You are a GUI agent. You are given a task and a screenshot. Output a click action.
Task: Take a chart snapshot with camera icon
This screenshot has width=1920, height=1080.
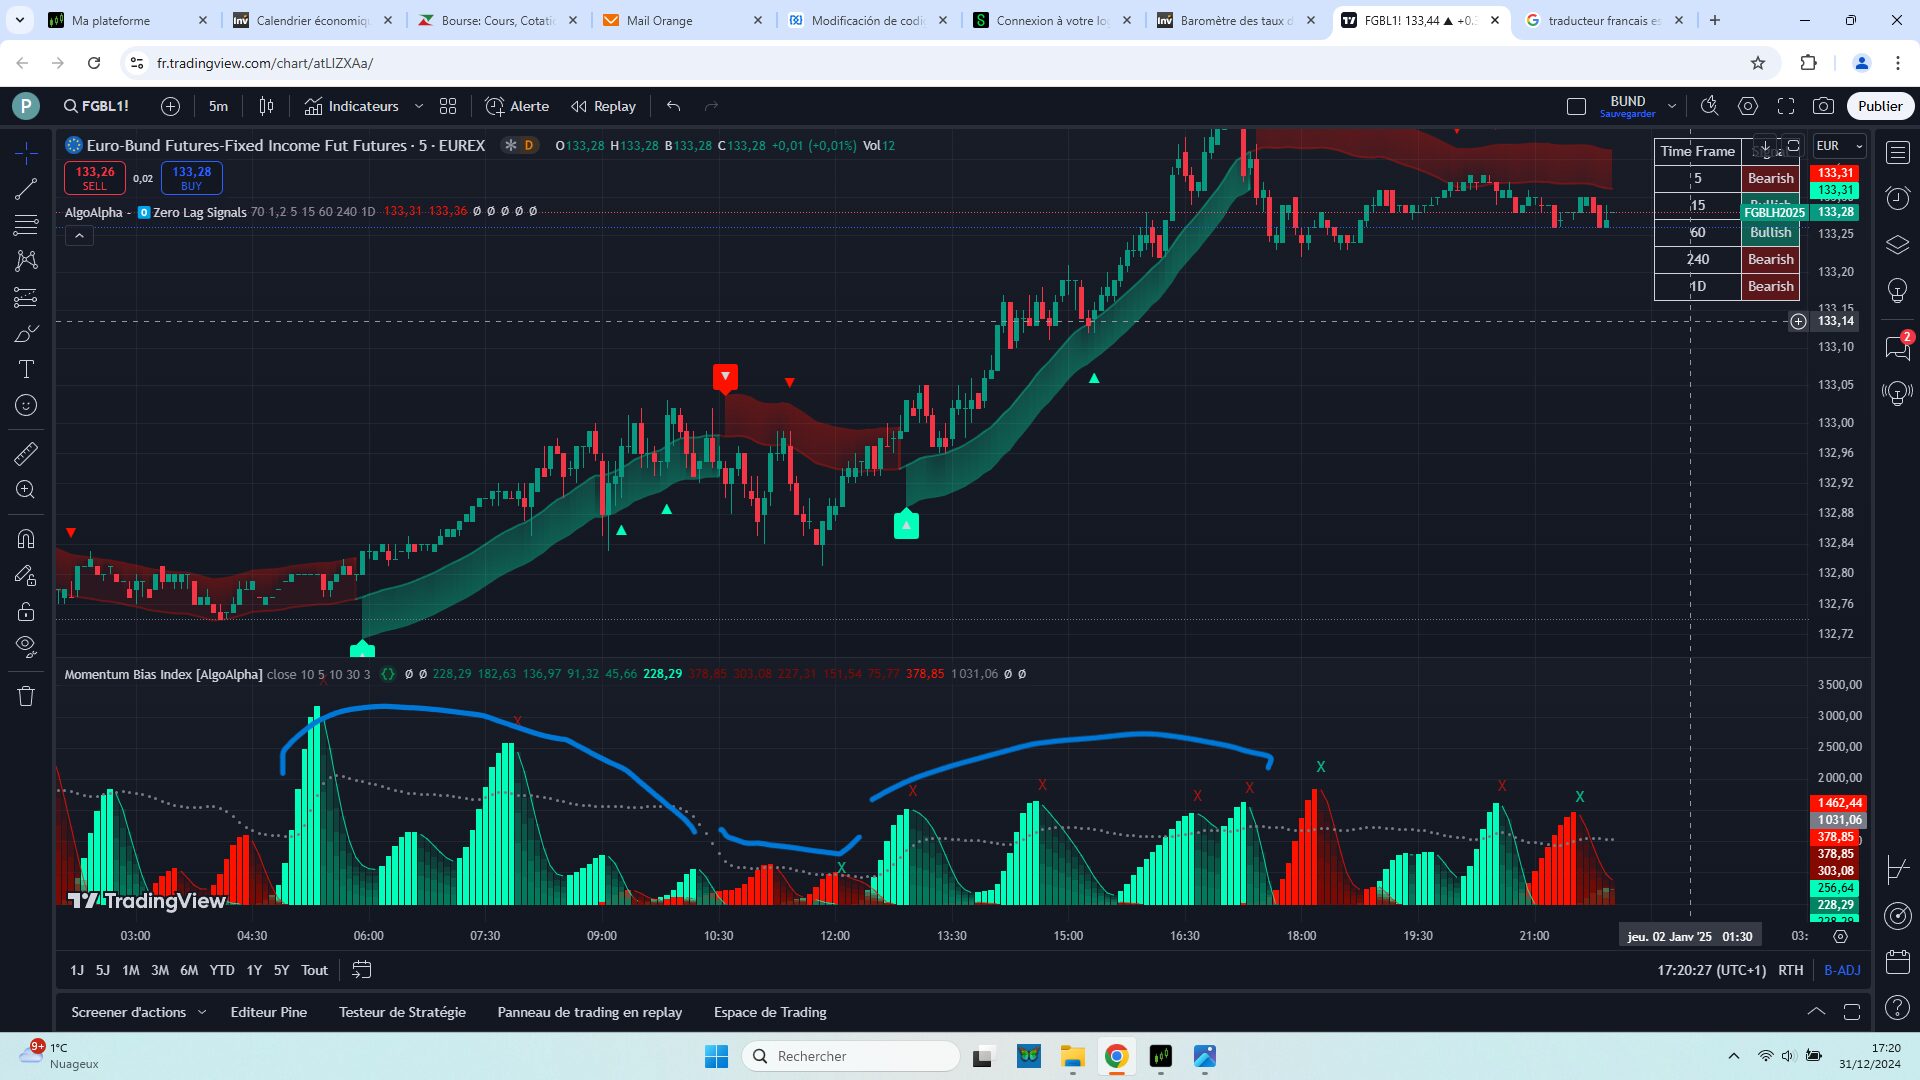pos(1823,106)
